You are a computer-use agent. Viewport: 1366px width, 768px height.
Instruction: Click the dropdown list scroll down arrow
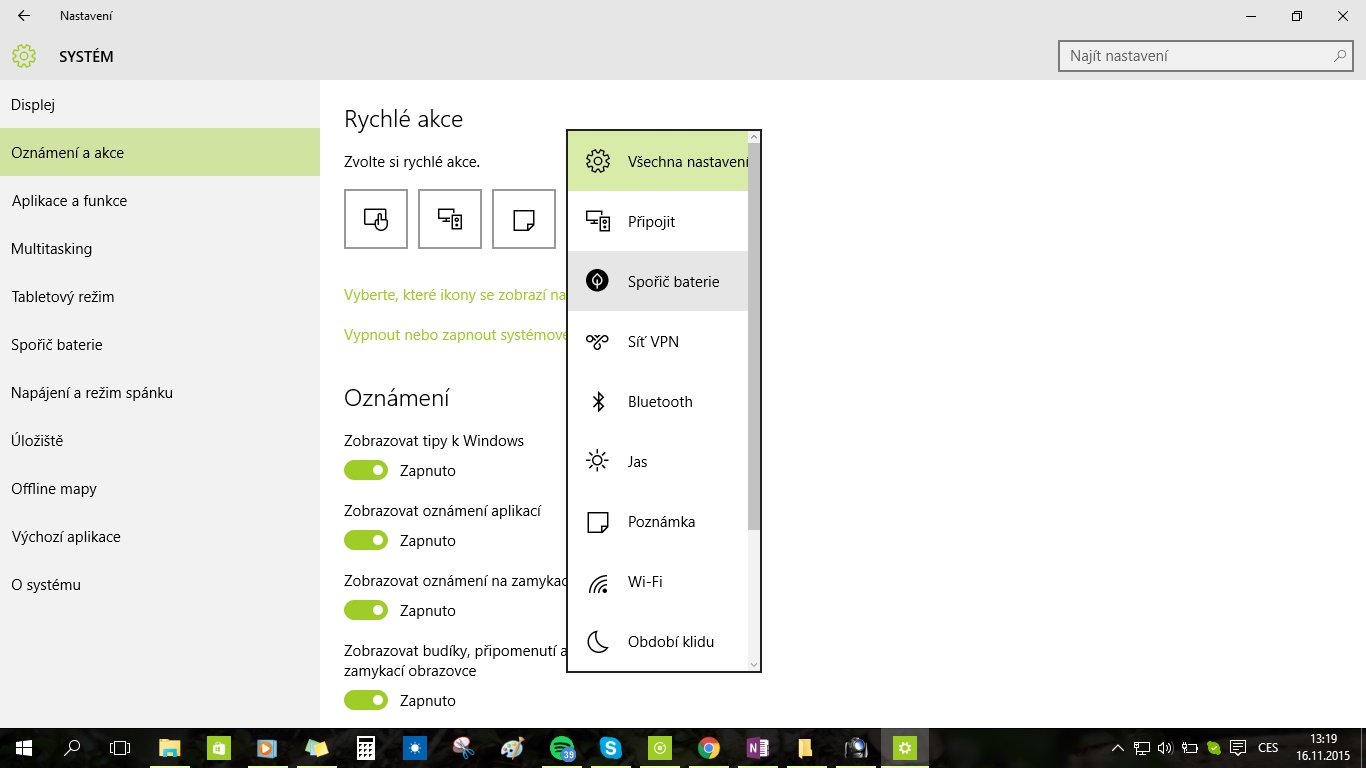coord(754,664)
